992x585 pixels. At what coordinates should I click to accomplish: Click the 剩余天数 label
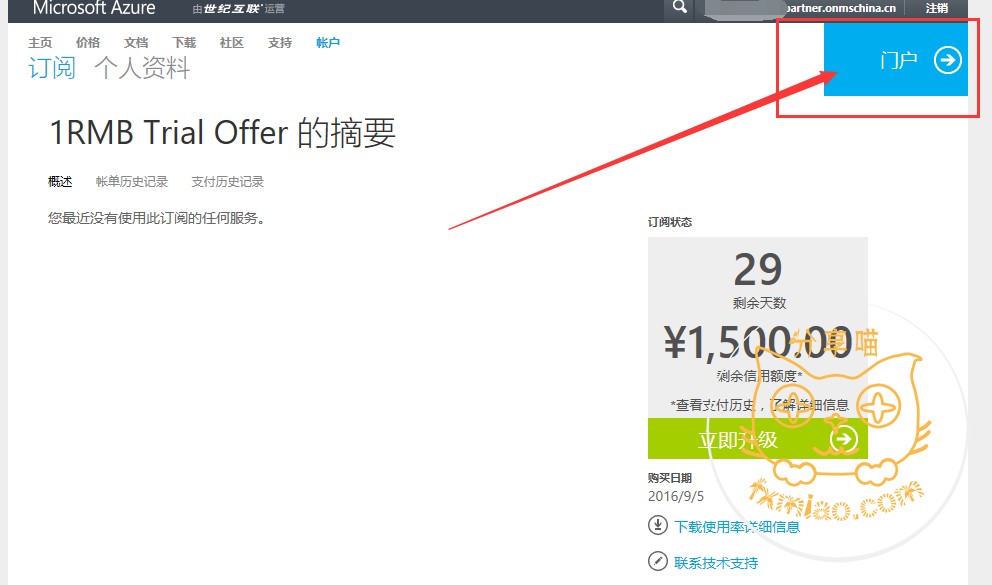[759, 303]
